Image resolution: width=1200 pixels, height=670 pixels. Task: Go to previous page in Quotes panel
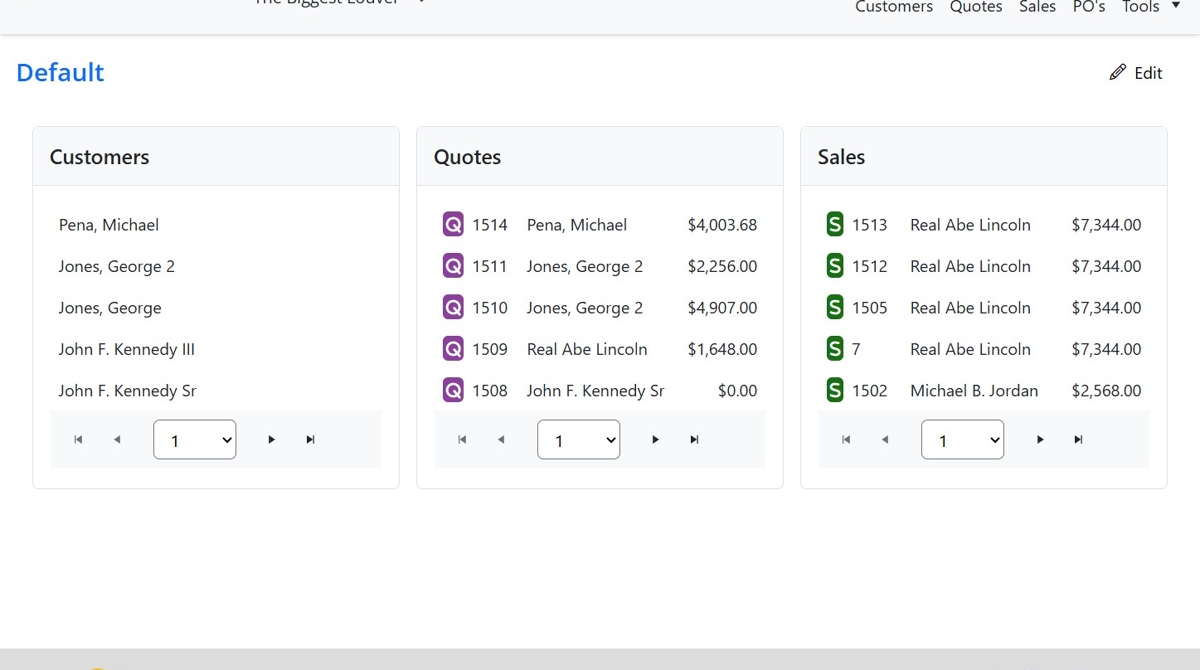pyautogui.click(x=501, y=439)
